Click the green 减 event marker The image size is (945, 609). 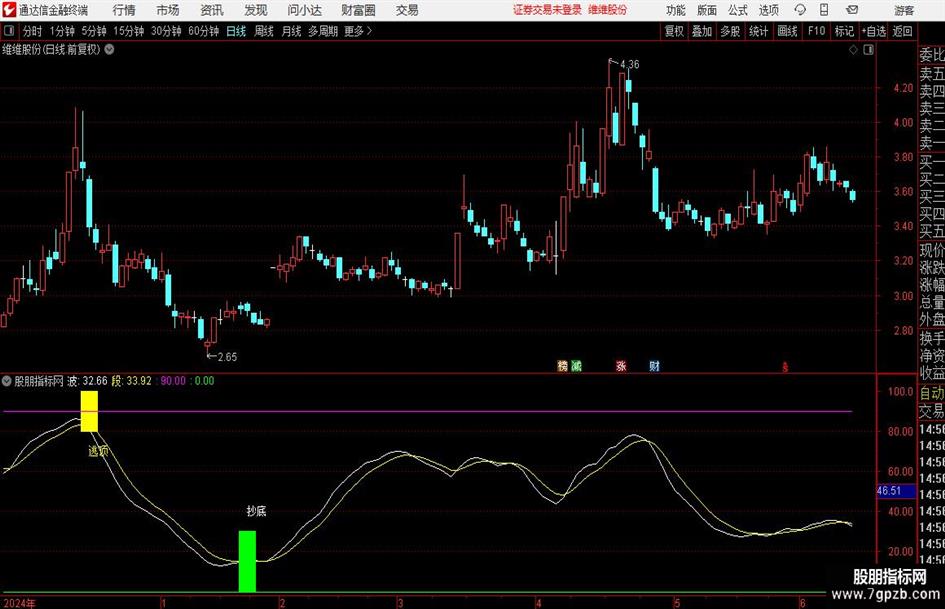(x=576, y=365)
